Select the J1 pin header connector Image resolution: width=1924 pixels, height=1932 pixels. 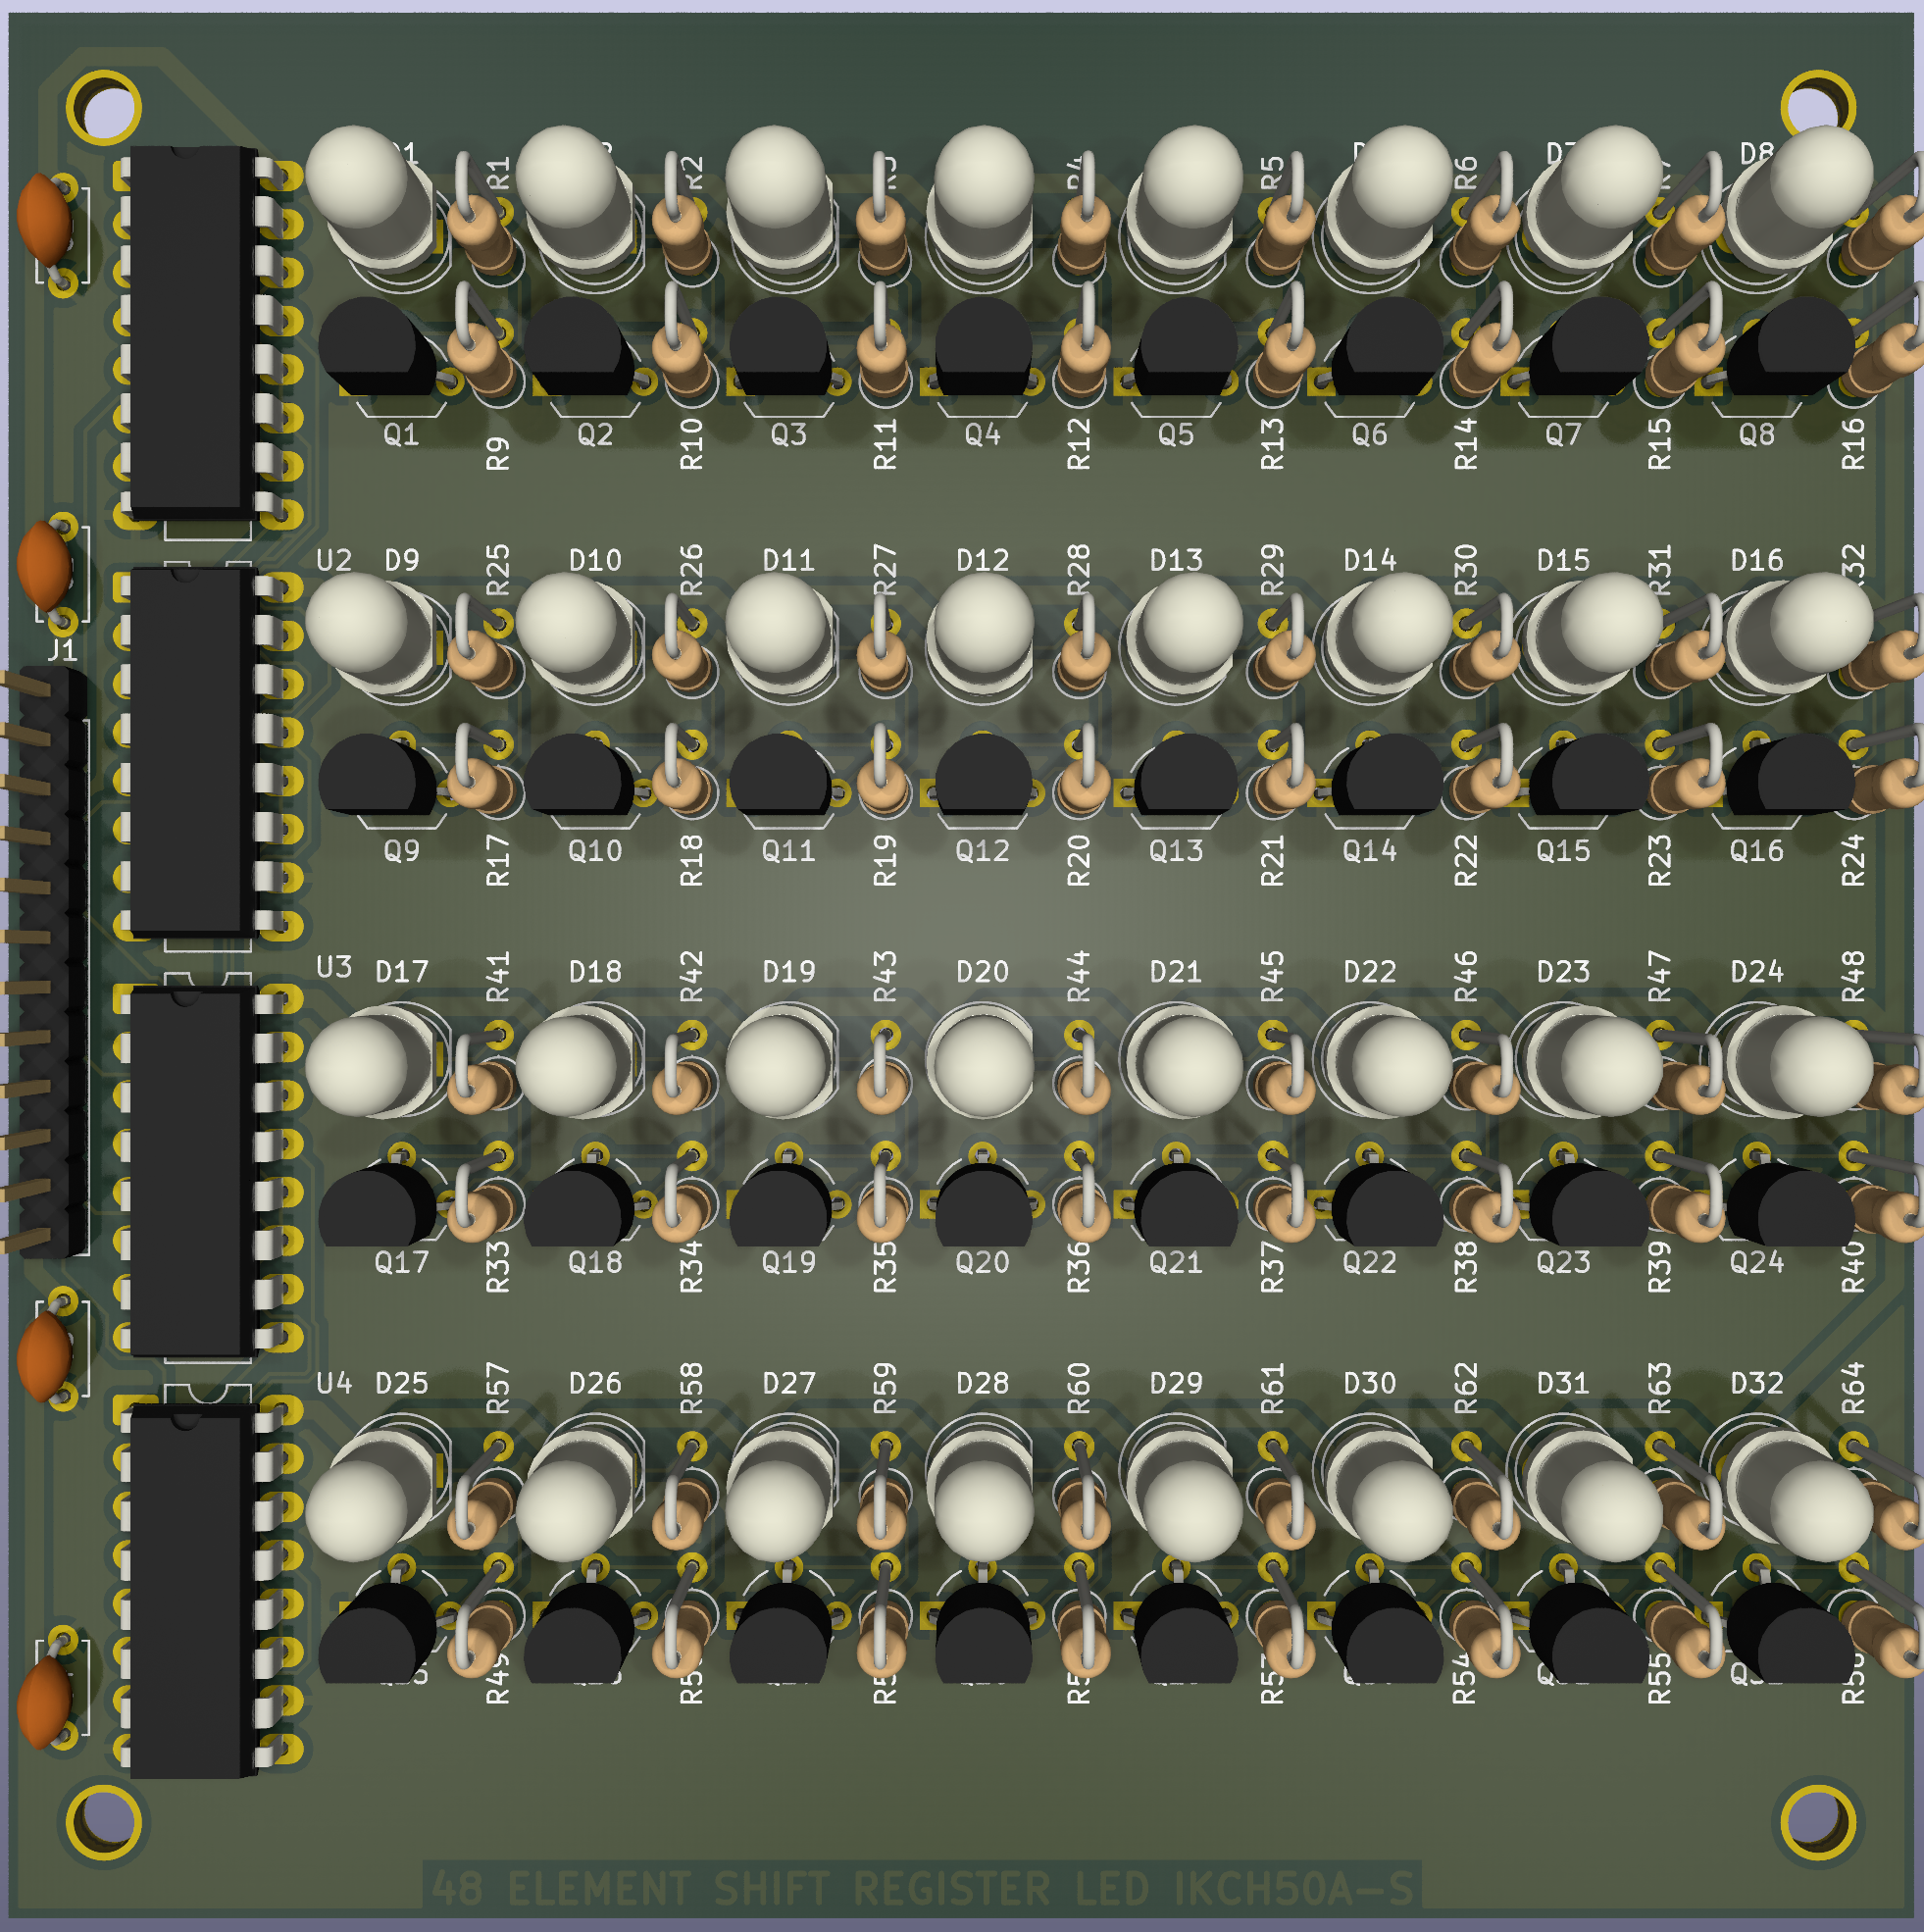pyautogui.click(x=45, y=962)
